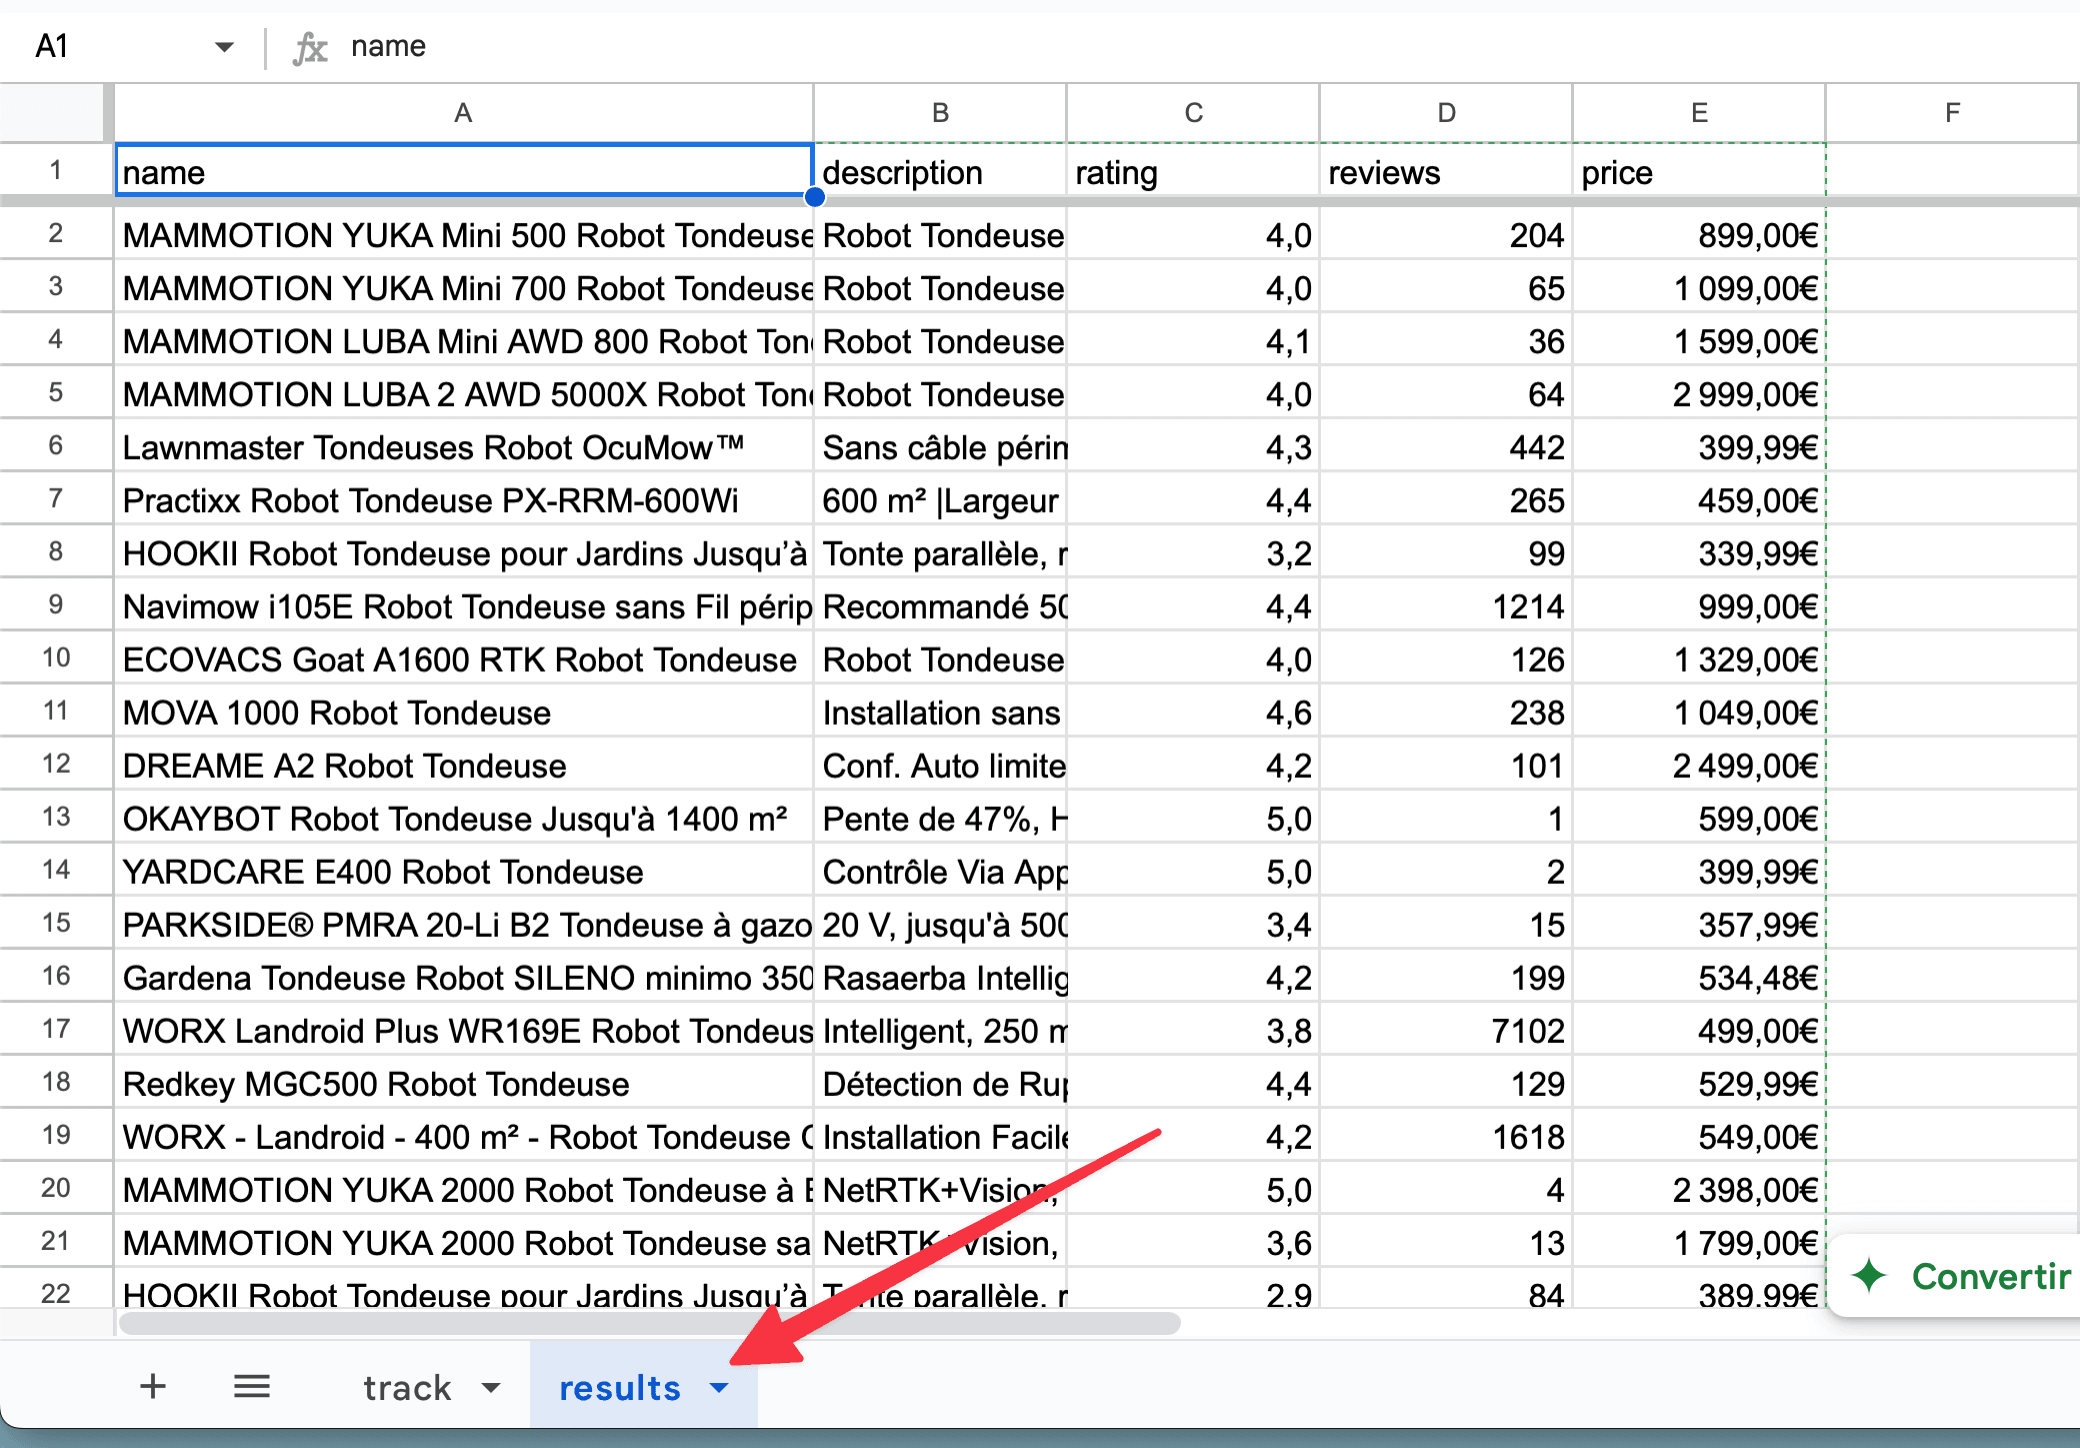Screen dimensions: 2080x1448
Task: Select column D header
Action: click(x=1446, y=113)
